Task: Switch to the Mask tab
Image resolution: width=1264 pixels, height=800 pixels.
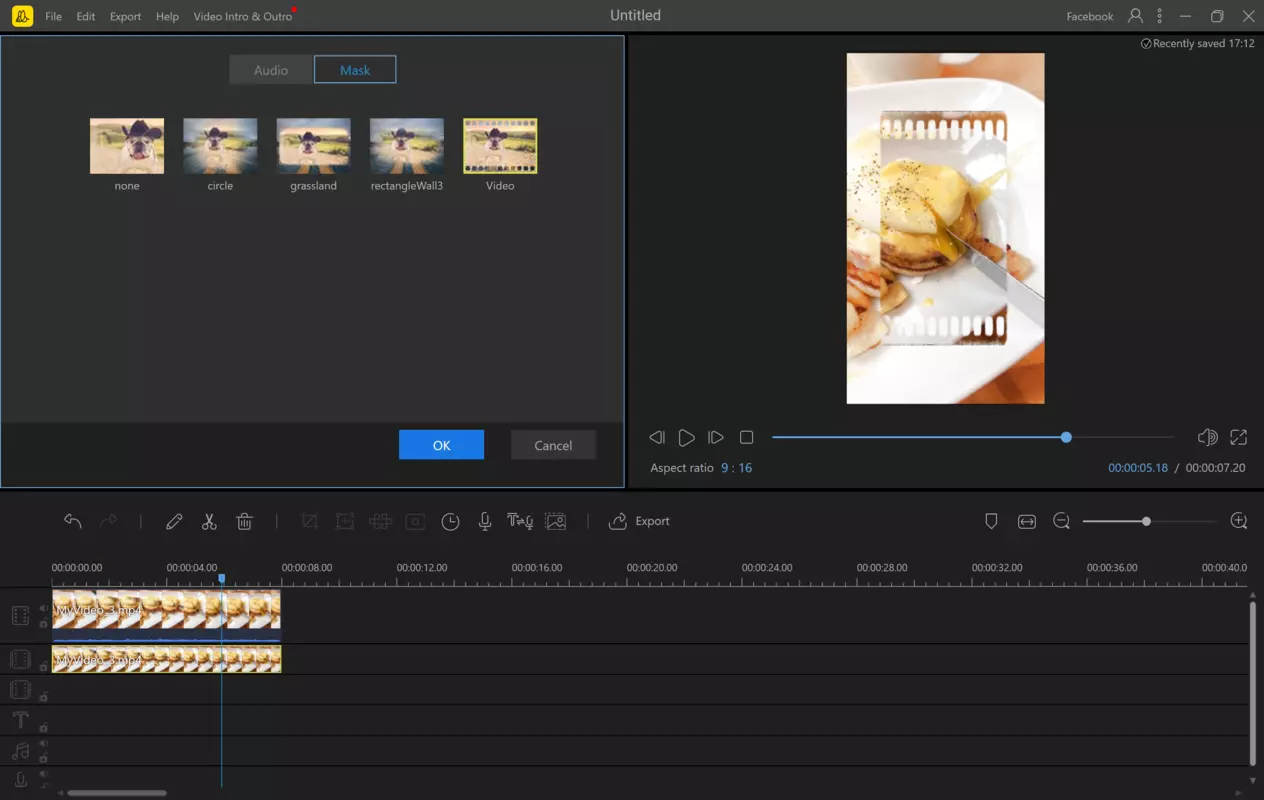Action: click(355, 70)
